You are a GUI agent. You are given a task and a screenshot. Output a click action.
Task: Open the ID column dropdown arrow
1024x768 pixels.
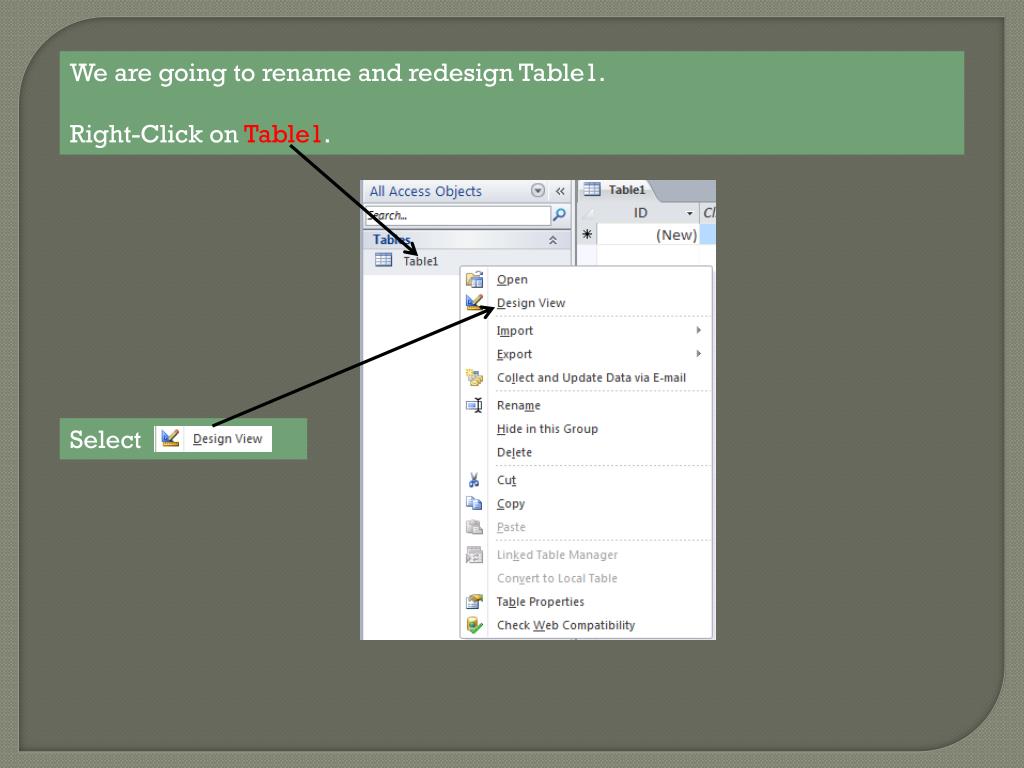[x=690, y=213]
